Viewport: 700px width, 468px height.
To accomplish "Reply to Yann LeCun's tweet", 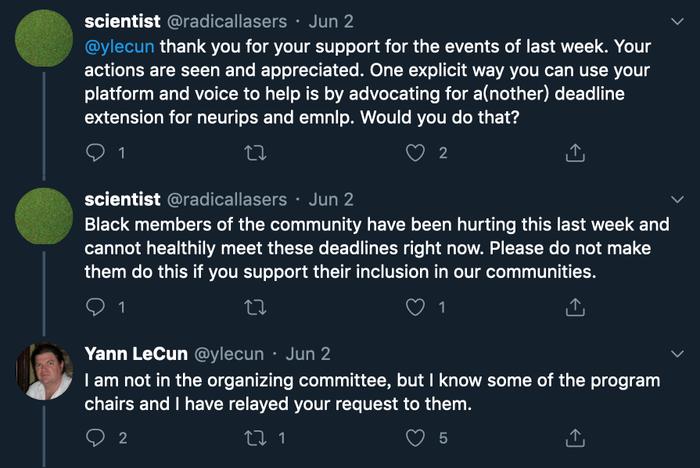I will 96,438.
